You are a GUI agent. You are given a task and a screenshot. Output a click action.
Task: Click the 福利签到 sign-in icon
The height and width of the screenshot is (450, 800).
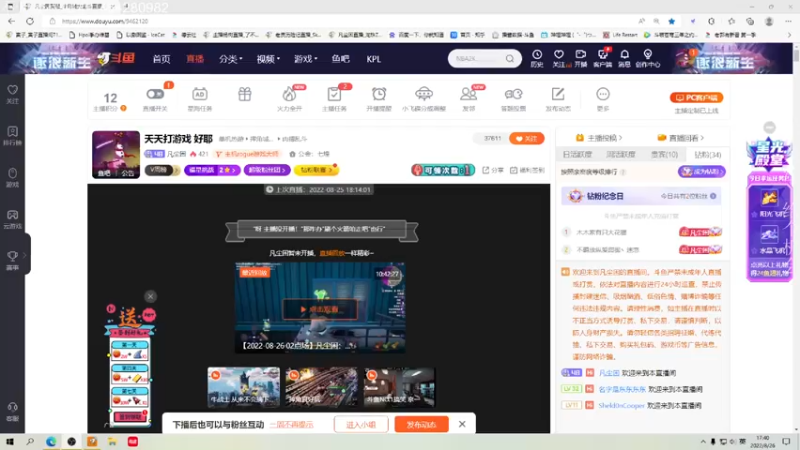527,170
